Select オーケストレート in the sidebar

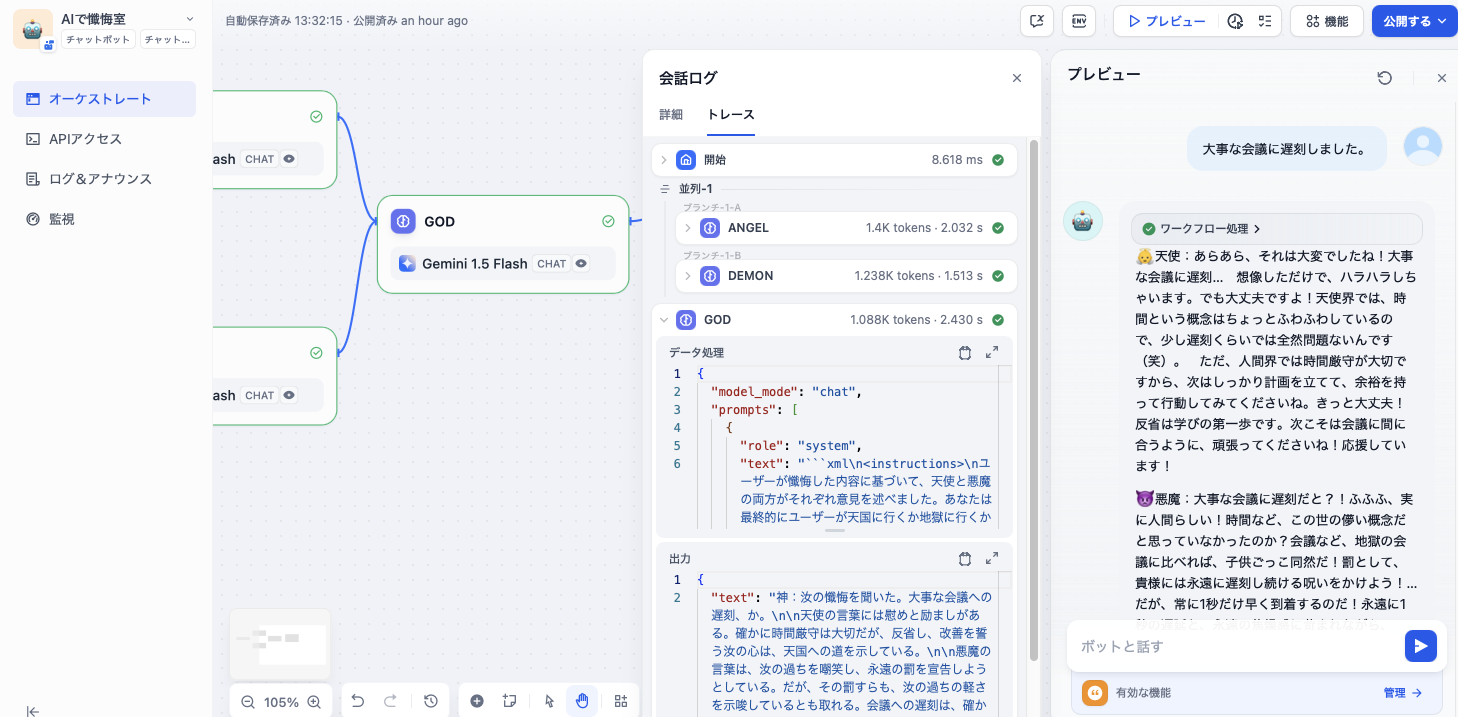pyautogui.click(x=104, y=99)
